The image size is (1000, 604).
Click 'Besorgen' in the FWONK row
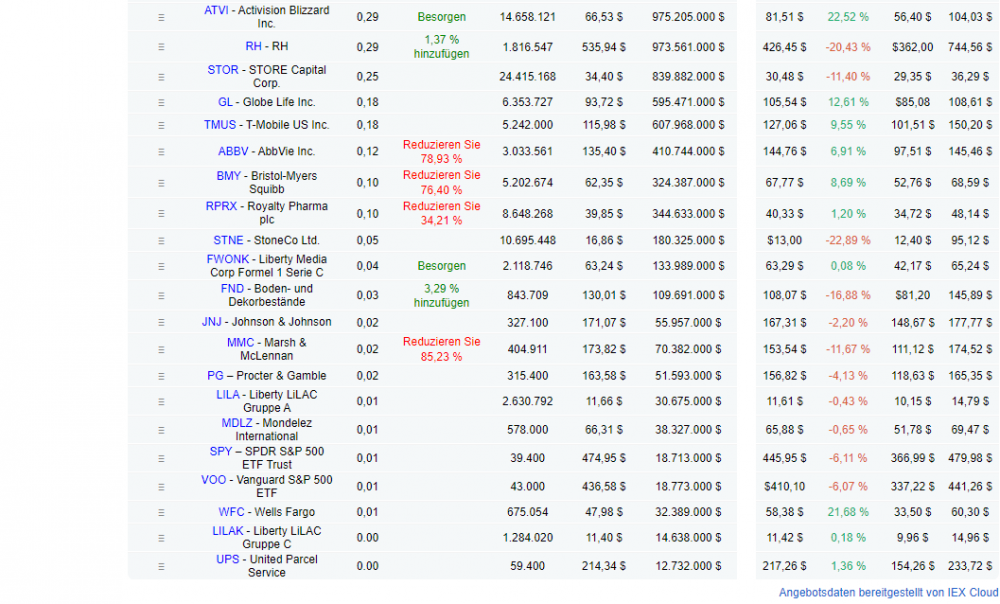coord(441,266)
